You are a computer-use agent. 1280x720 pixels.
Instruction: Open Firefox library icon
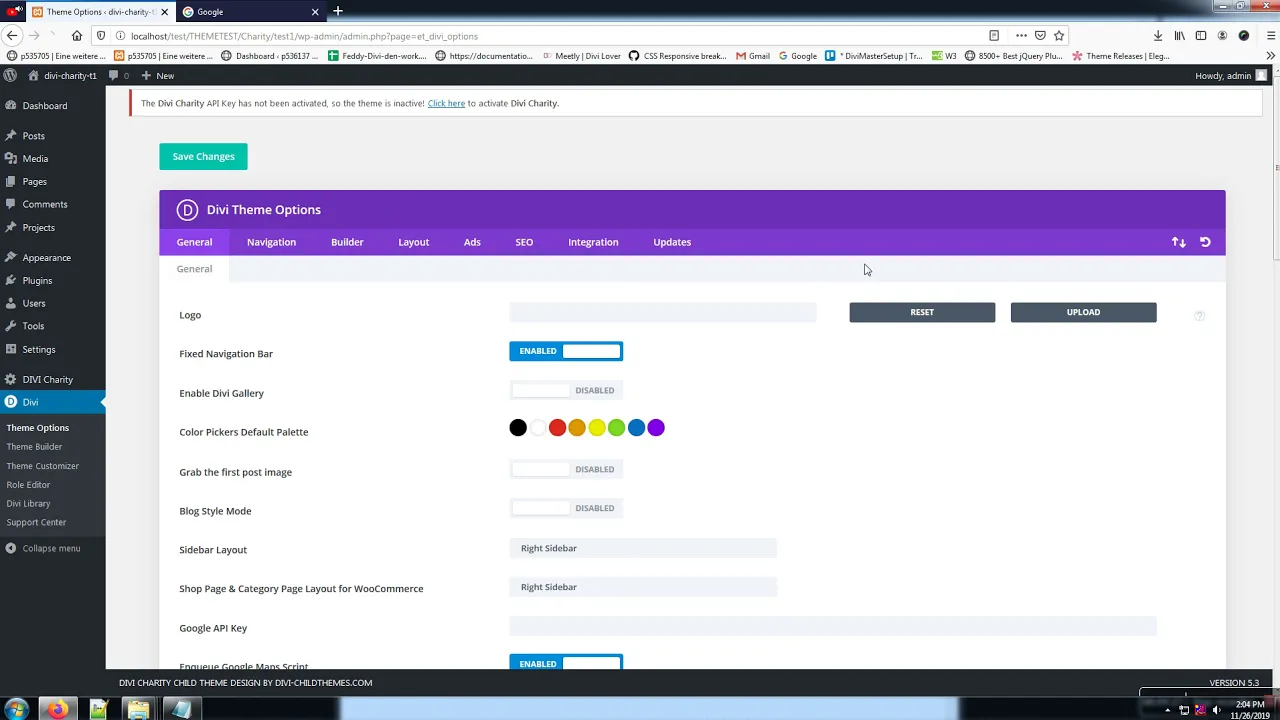(1180, 36)
